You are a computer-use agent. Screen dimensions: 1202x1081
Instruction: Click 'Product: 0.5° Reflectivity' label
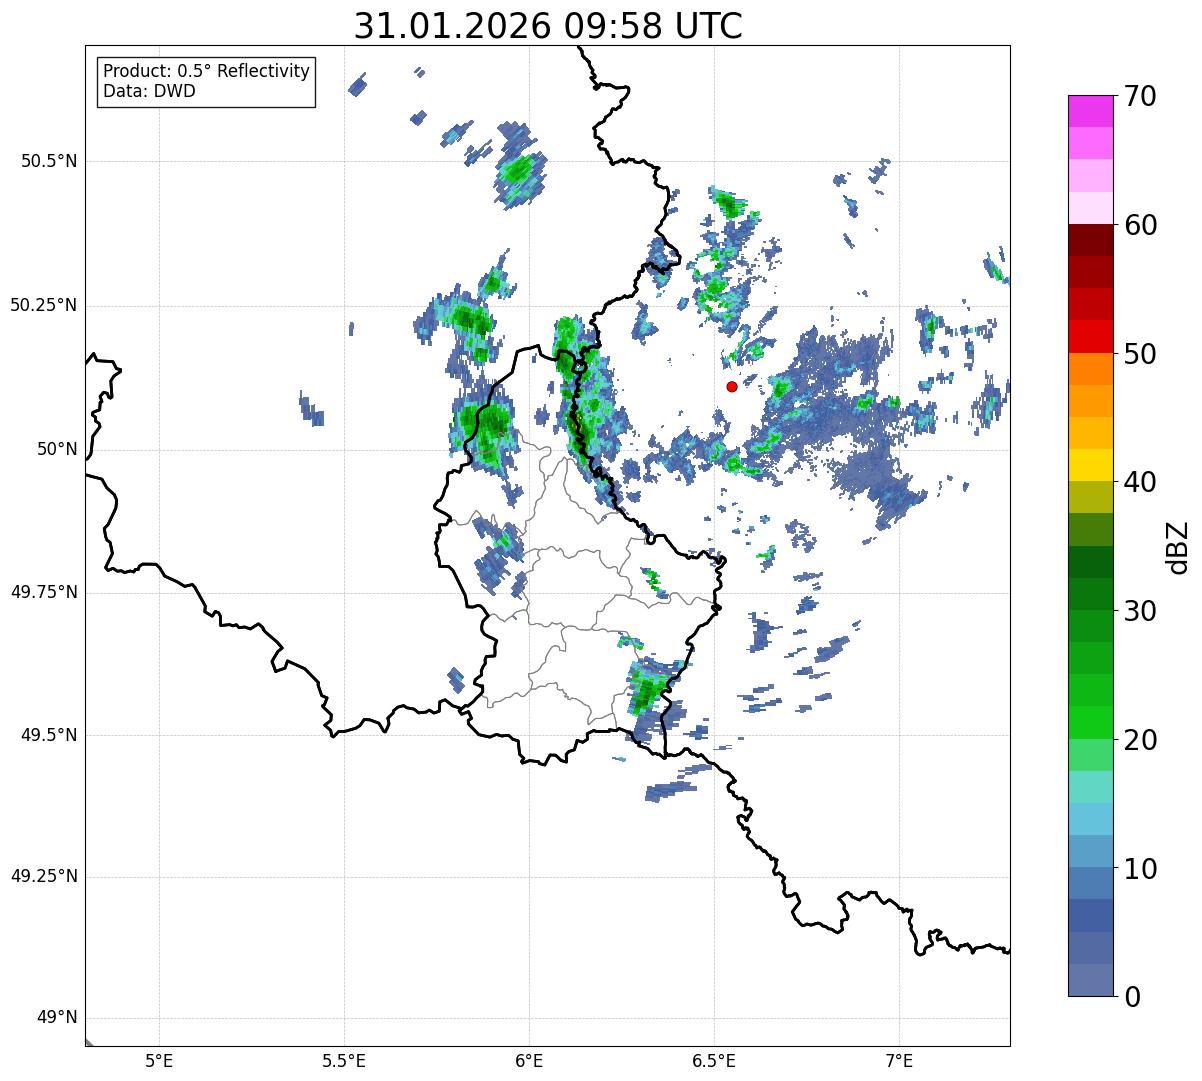(206, 72)
